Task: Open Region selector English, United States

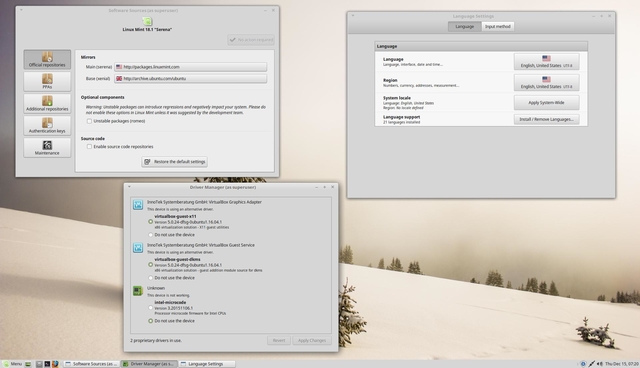Action: tap(546, 83)
